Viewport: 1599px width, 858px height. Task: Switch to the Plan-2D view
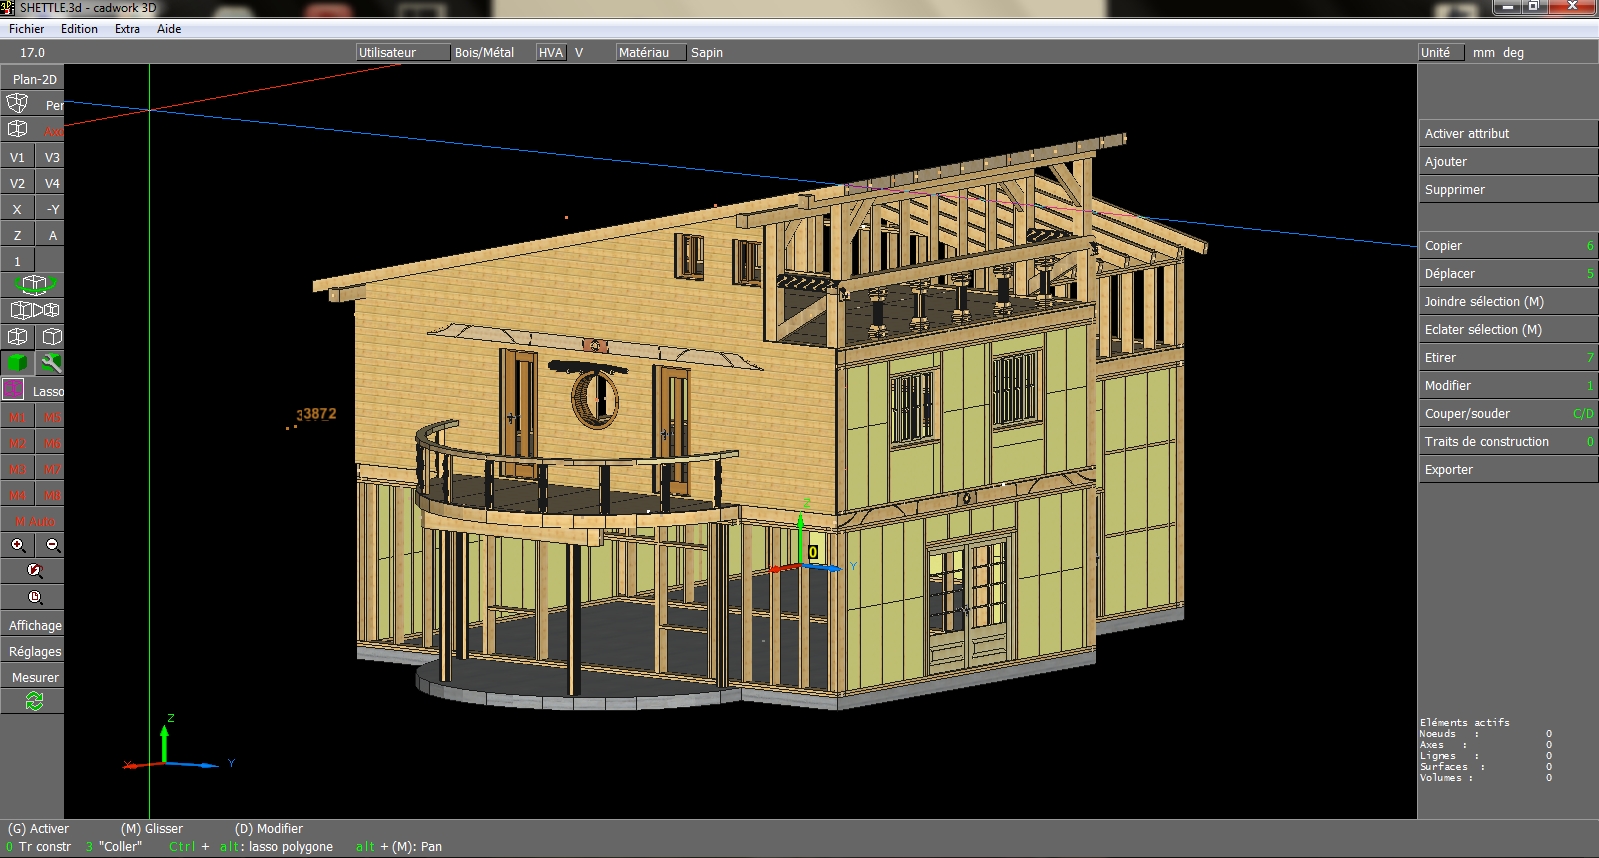(x=34, y=79)
